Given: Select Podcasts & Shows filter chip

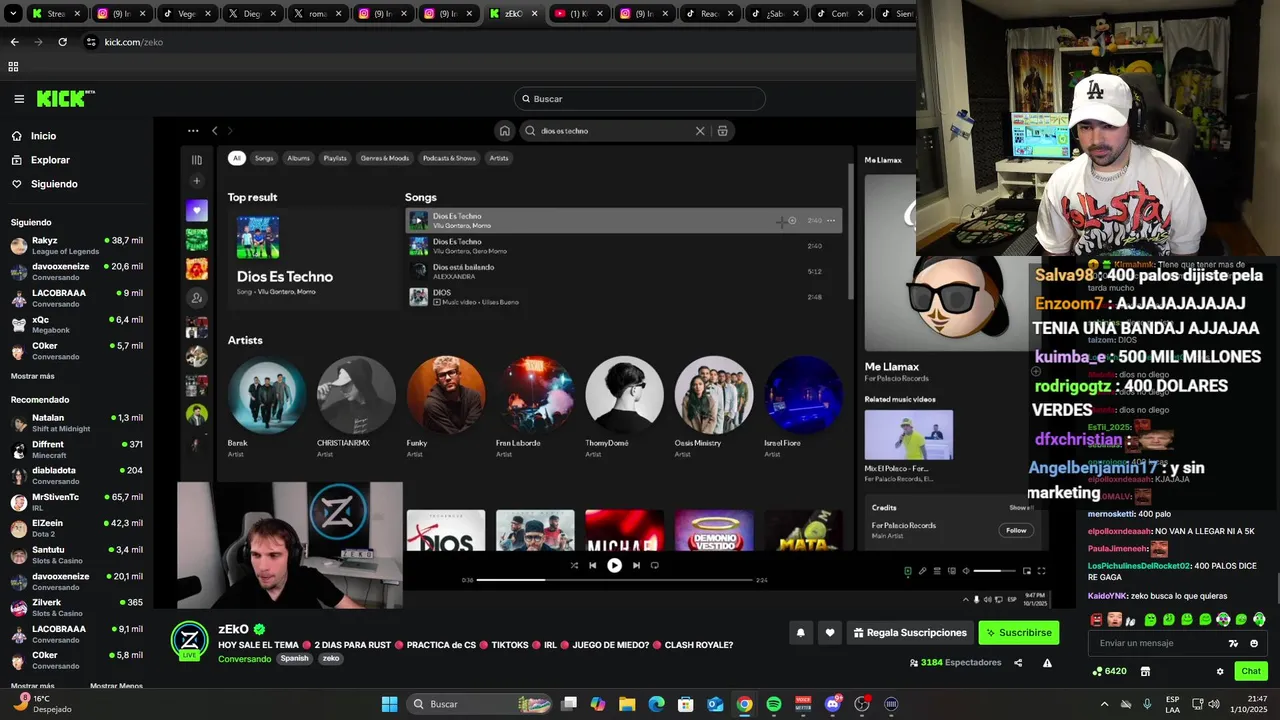Looking at the screenshot, I should [449, 158].
